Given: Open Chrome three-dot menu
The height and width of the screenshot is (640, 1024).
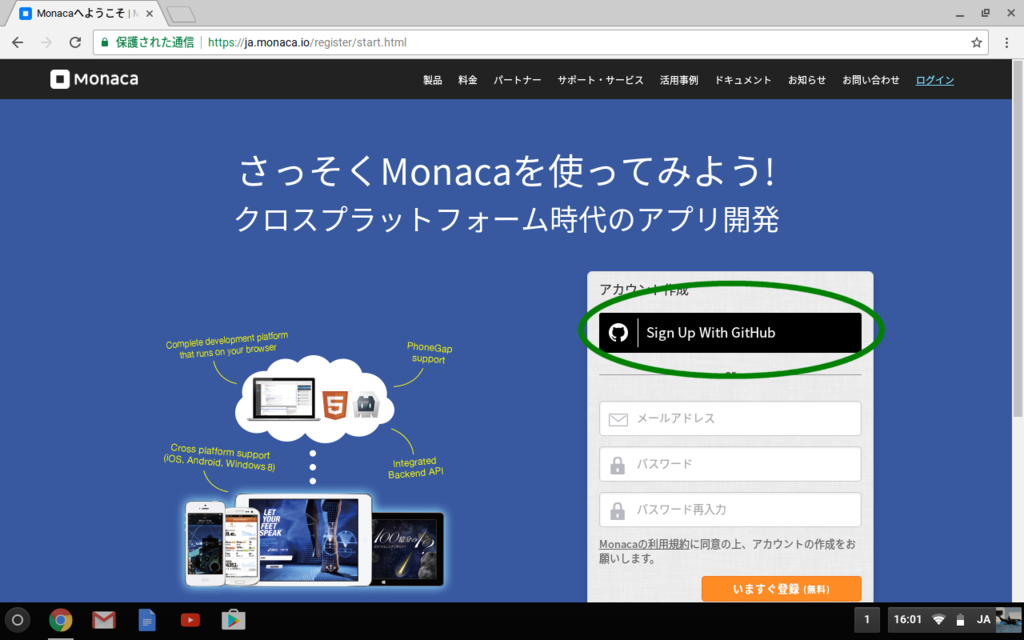Looking at the screenshot, I should pyautogui.click(x=1006, y=42).
